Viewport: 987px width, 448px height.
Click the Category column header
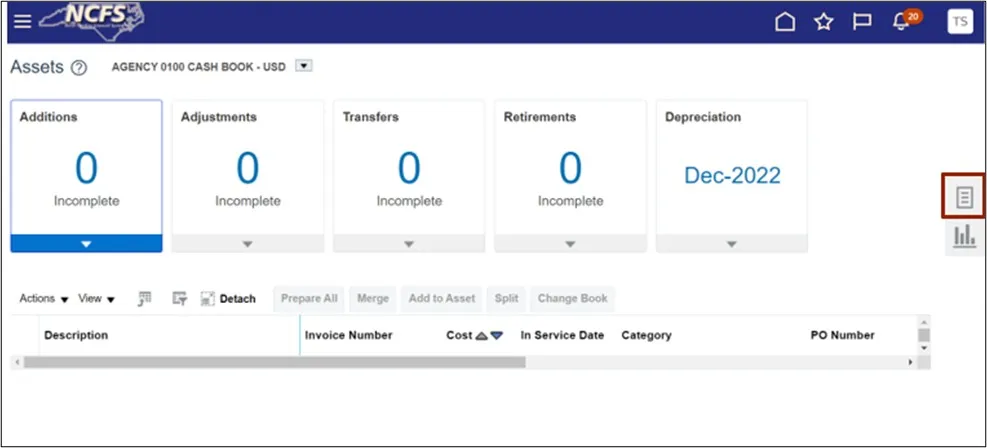coord(646,335)
